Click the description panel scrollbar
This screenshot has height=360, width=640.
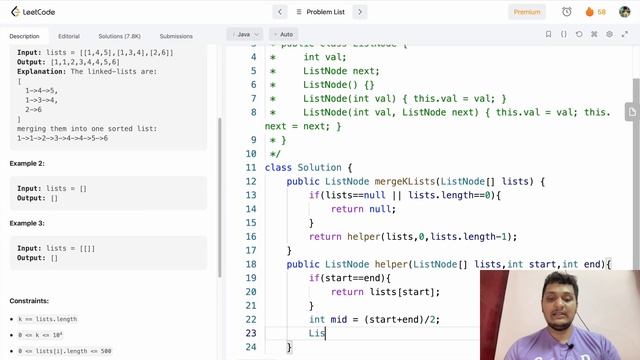(220, 198)
